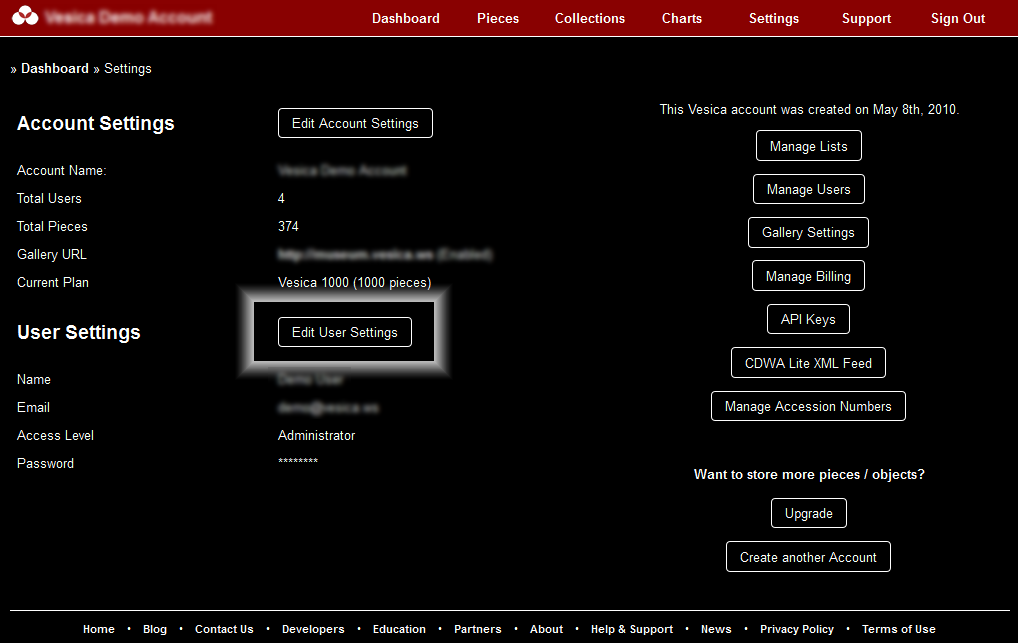Image resolution: width=1018 pixels, height=643 pixels.
Task: Open the CDWA Lite XML Feed
Action: (x=808, y=363)
